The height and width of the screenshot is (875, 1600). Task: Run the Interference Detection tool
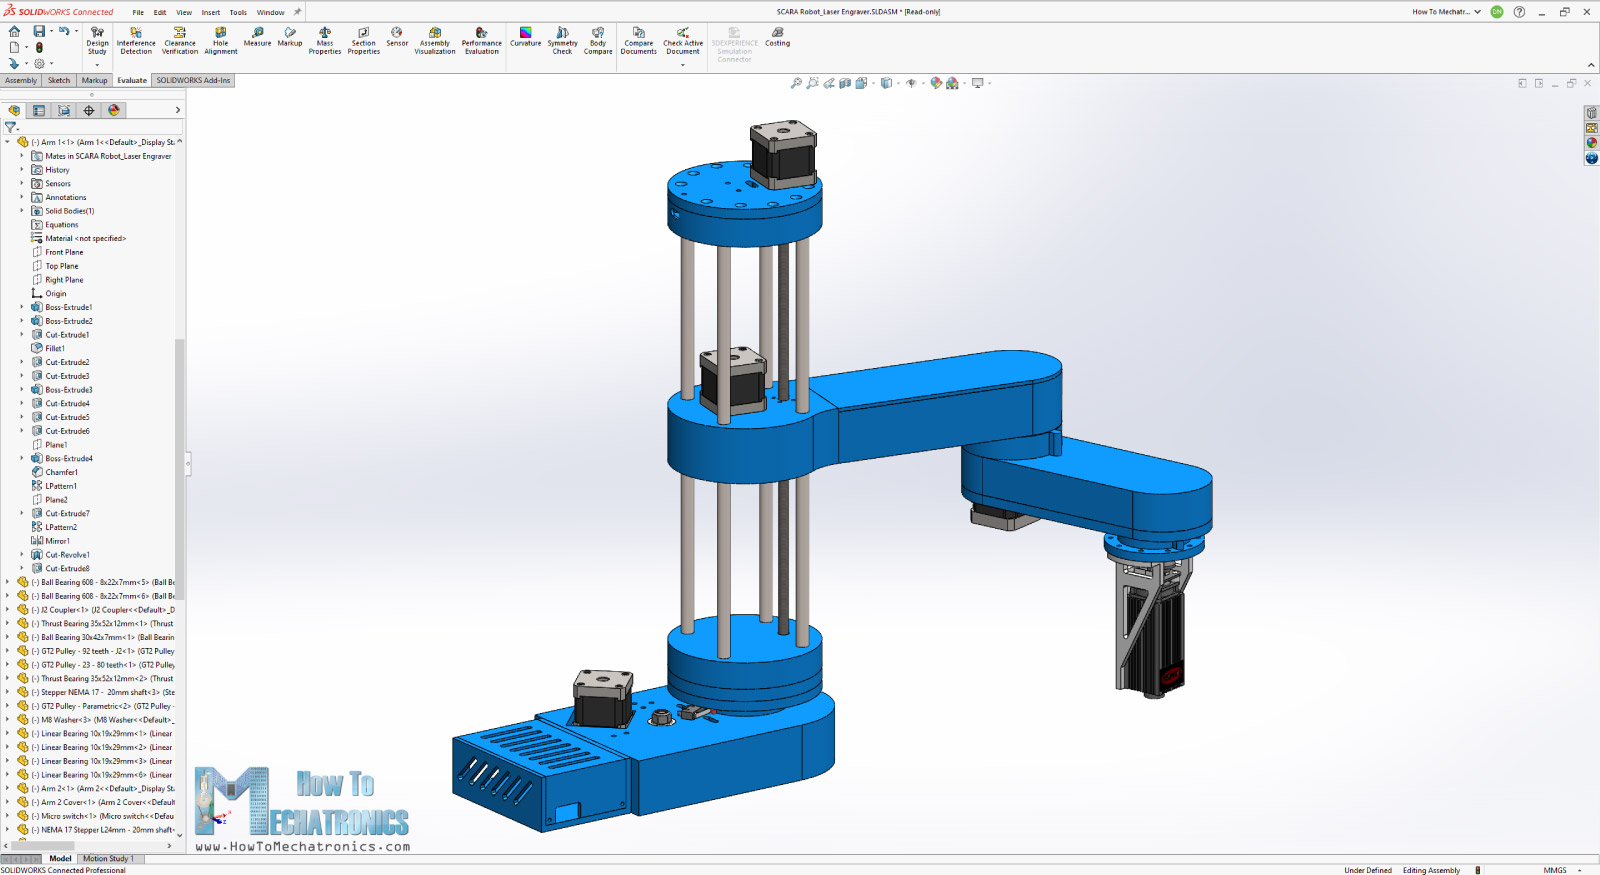point(136,40)
